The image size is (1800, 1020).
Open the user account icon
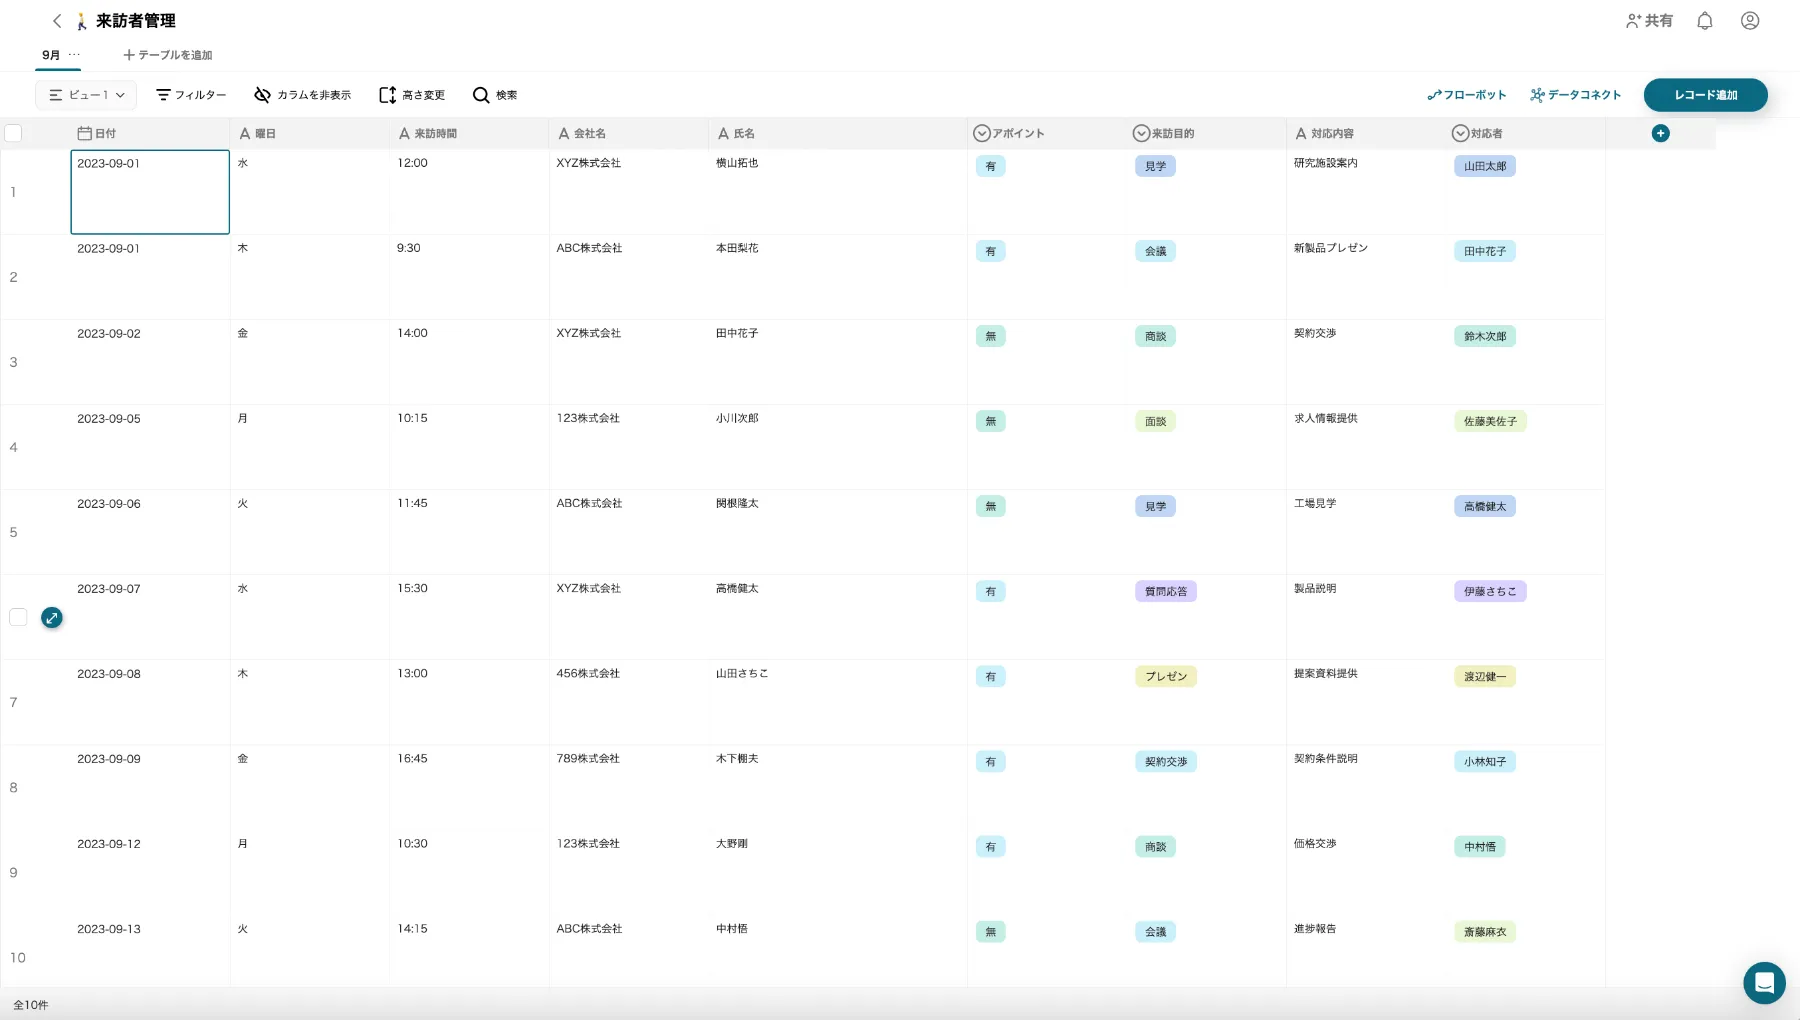1750,21
